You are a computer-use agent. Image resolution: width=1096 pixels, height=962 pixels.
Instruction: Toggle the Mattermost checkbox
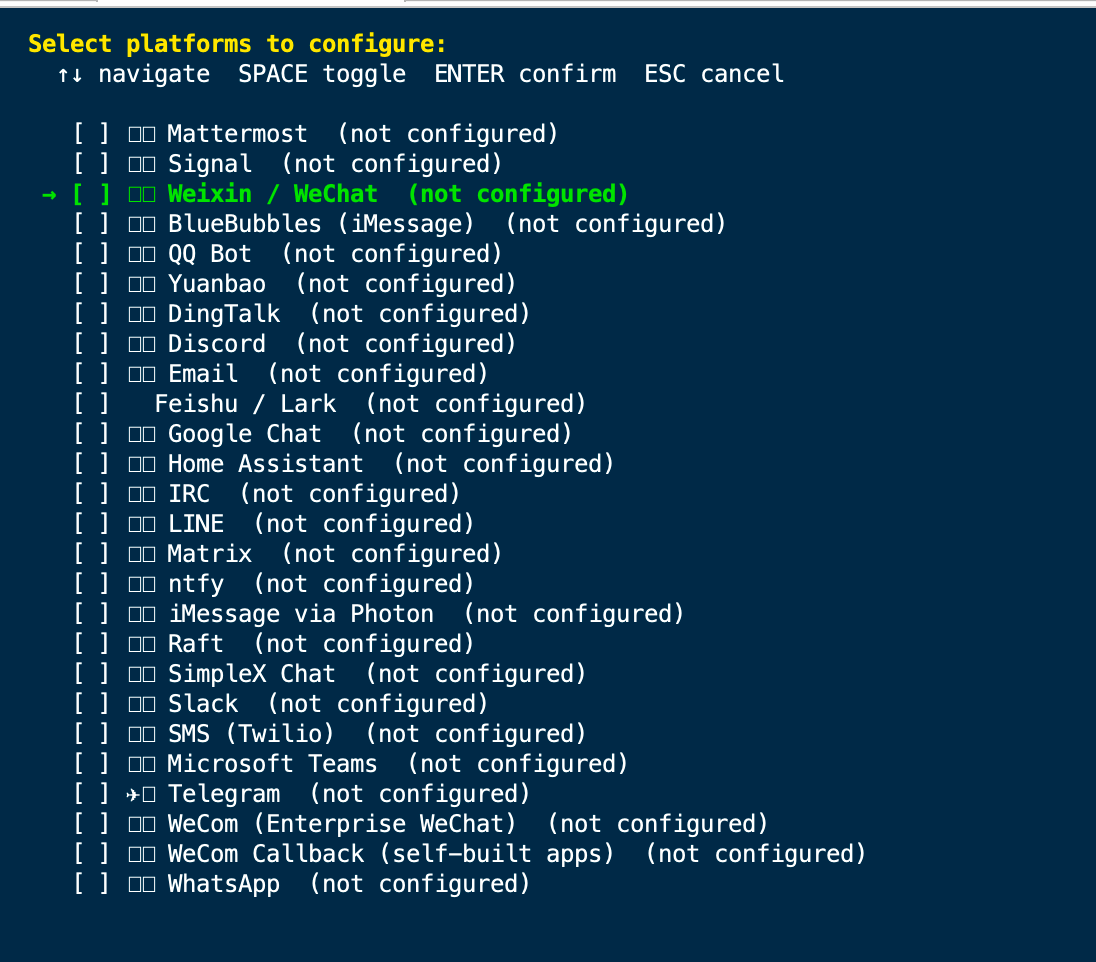tap(92, 134)
